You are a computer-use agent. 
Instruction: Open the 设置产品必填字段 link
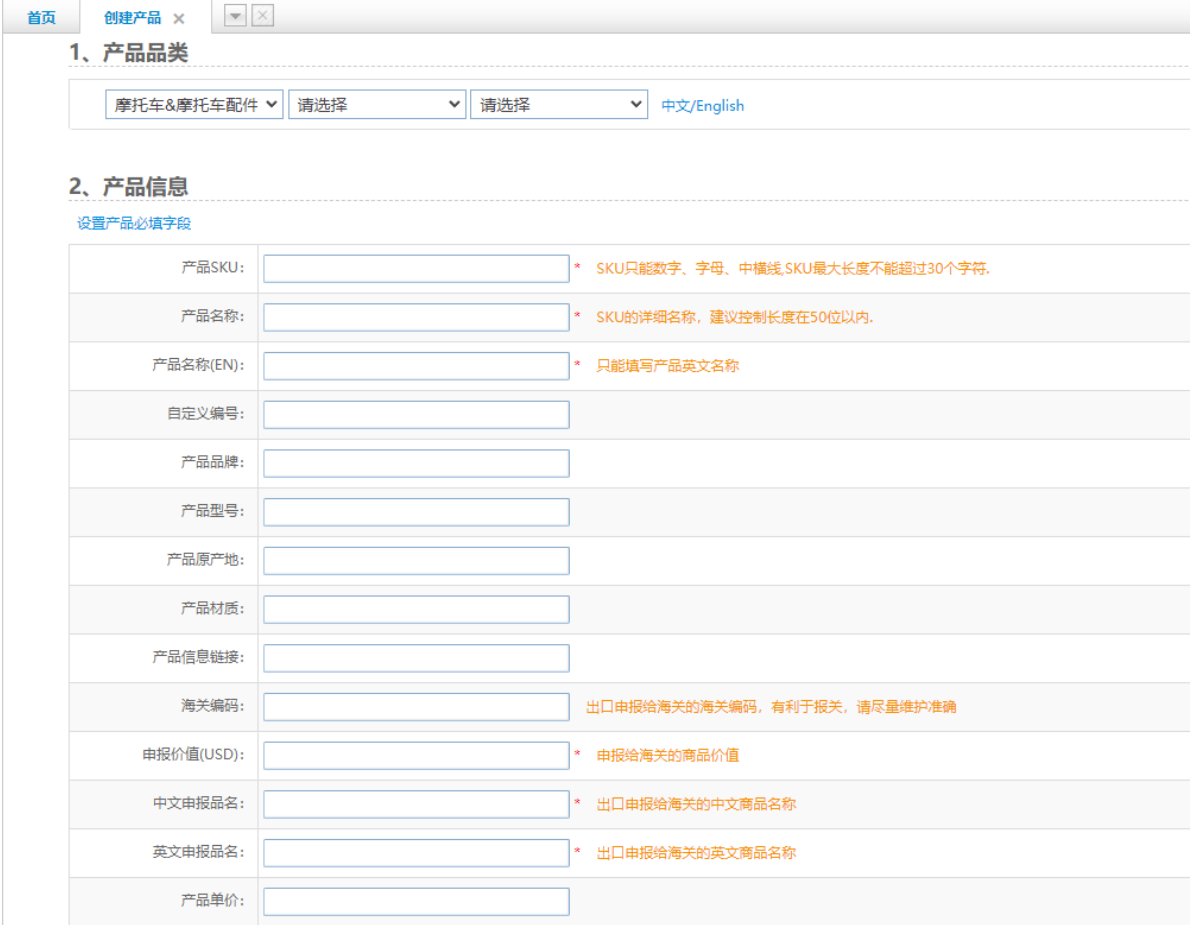(134, 224)
